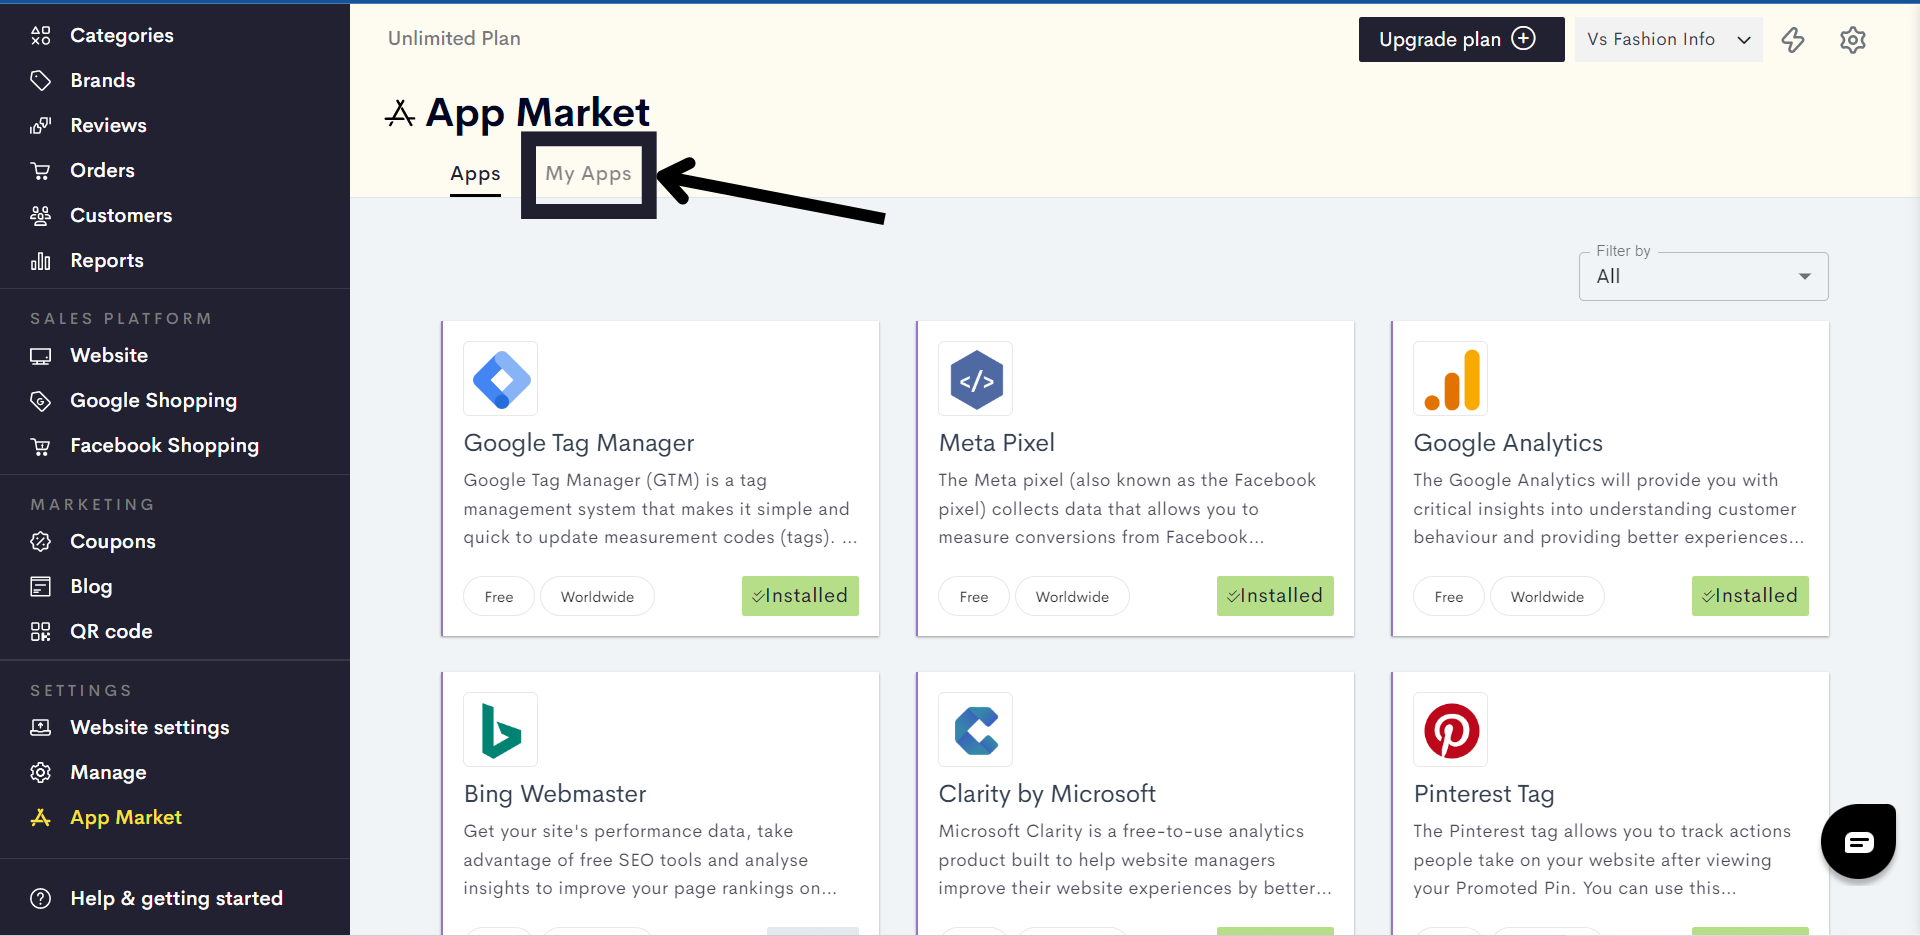Click the Google Analytics logo
Screen dimensions: 1920x936
click(1451, 379)
